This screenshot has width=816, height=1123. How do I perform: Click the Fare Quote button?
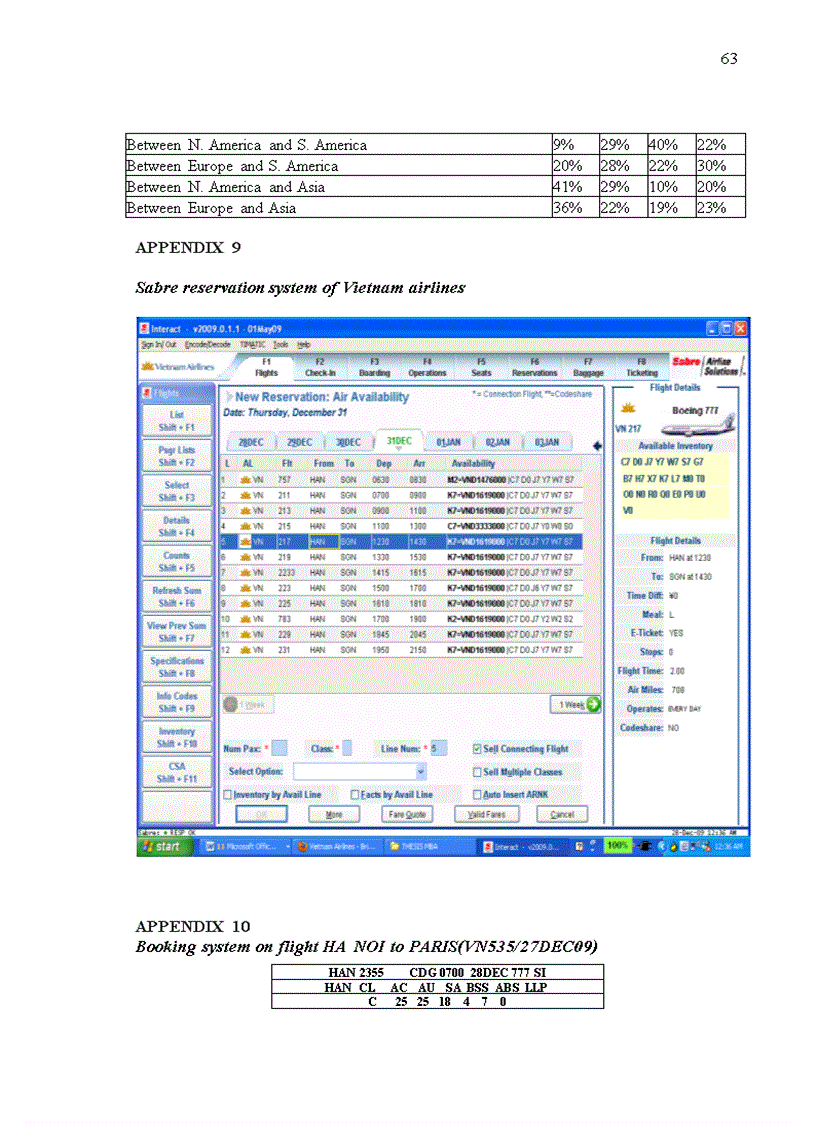[408, 814]
